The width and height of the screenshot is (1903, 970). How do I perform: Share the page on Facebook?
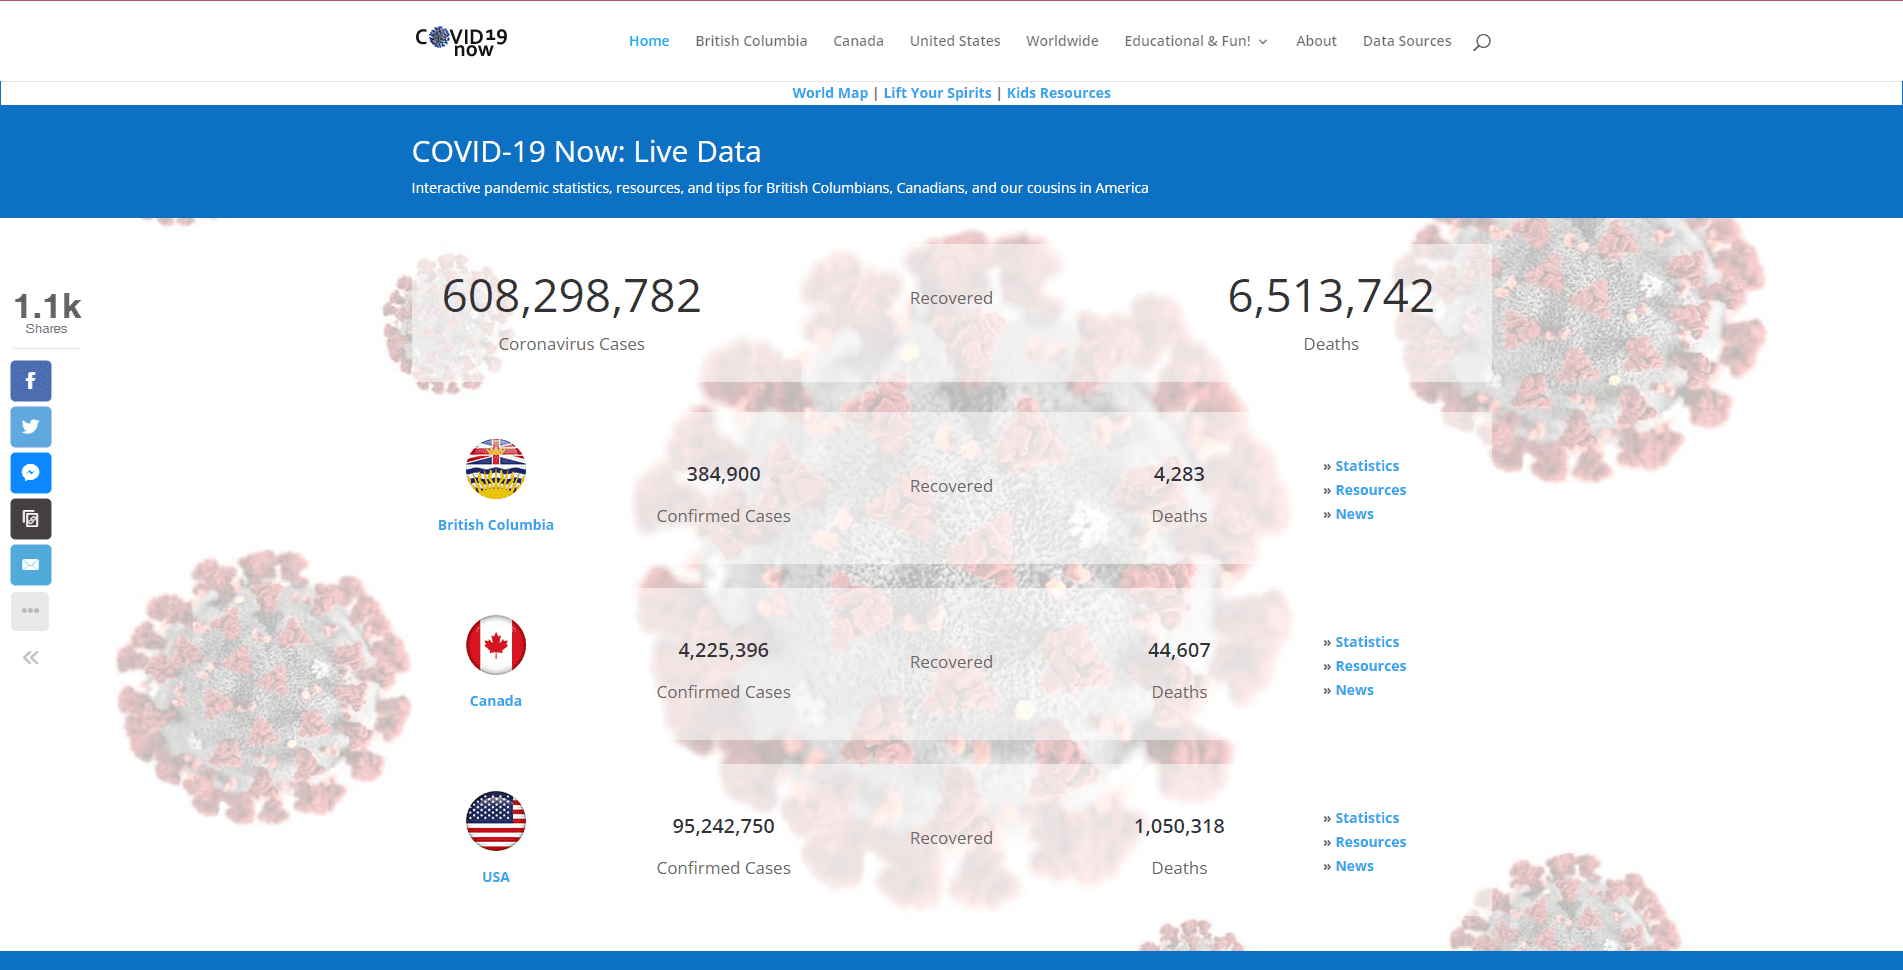(31, 381)
